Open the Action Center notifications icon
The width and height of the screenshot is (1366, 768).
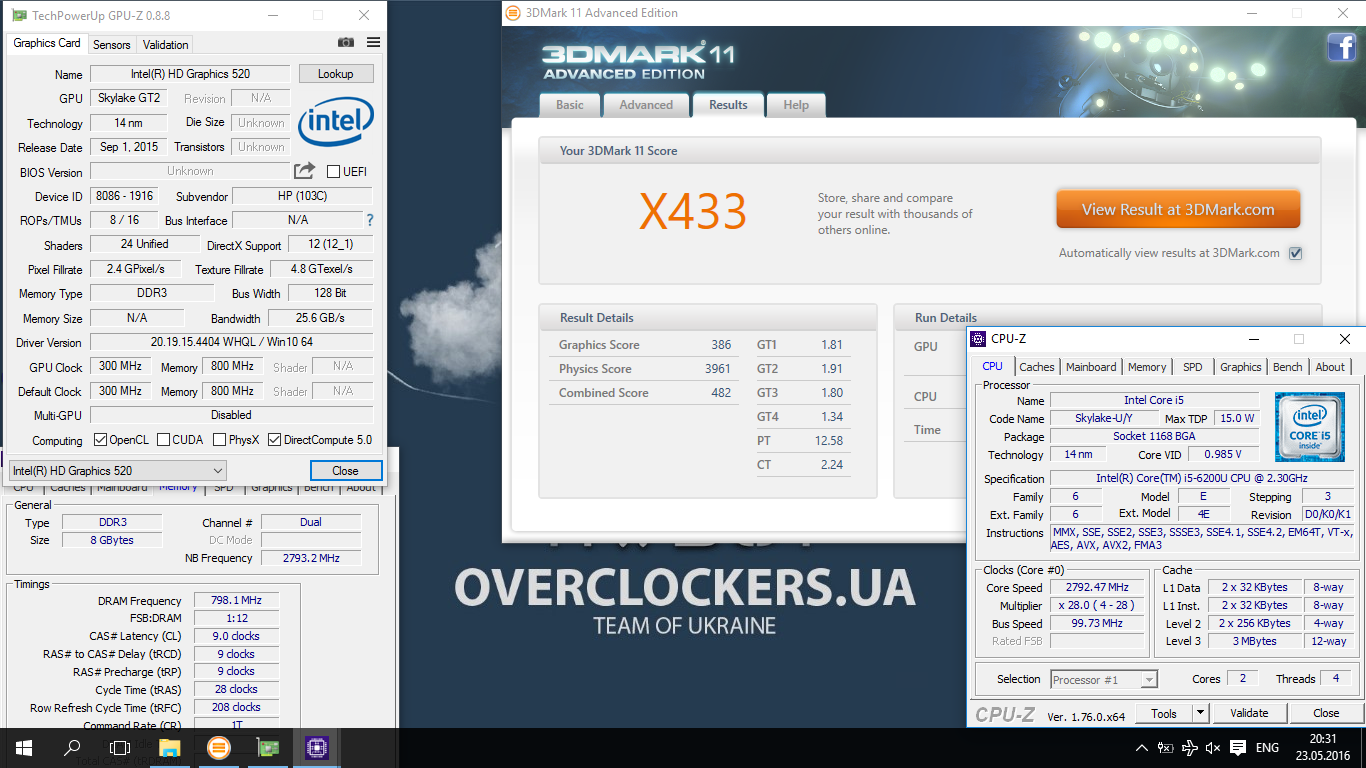click(x=1237, y=748)
